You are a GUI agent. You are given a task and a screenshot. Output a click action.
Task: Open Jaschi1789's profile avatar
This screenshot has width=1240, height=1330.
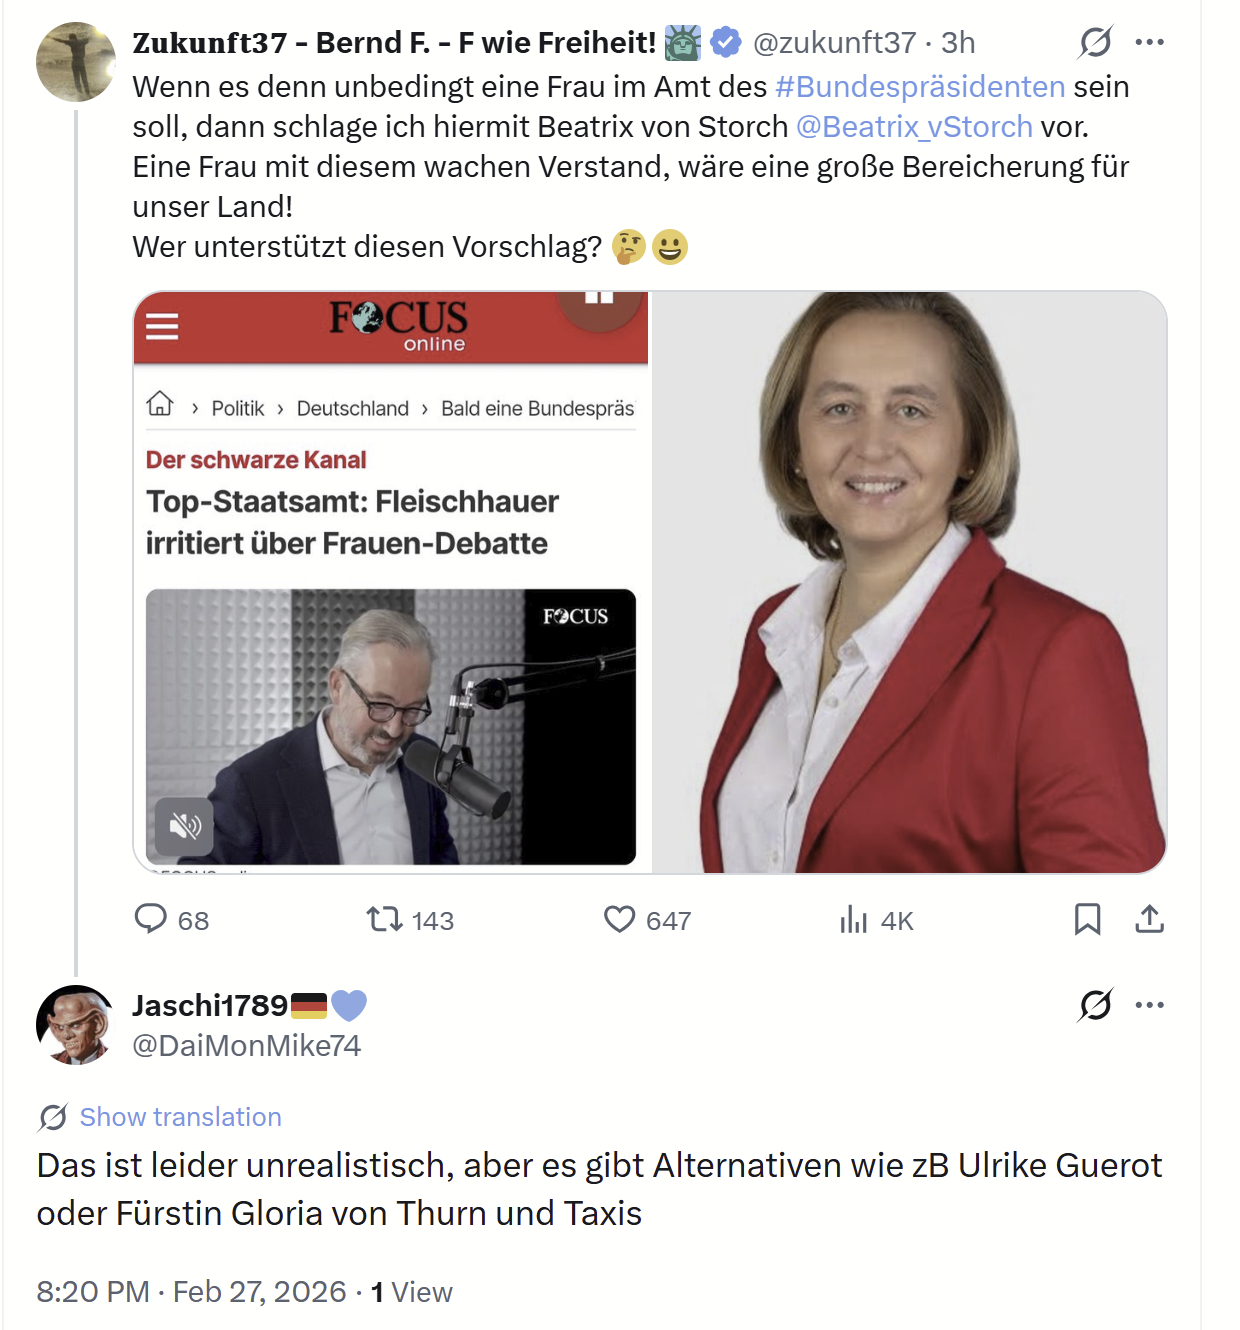pos(76,1025)
